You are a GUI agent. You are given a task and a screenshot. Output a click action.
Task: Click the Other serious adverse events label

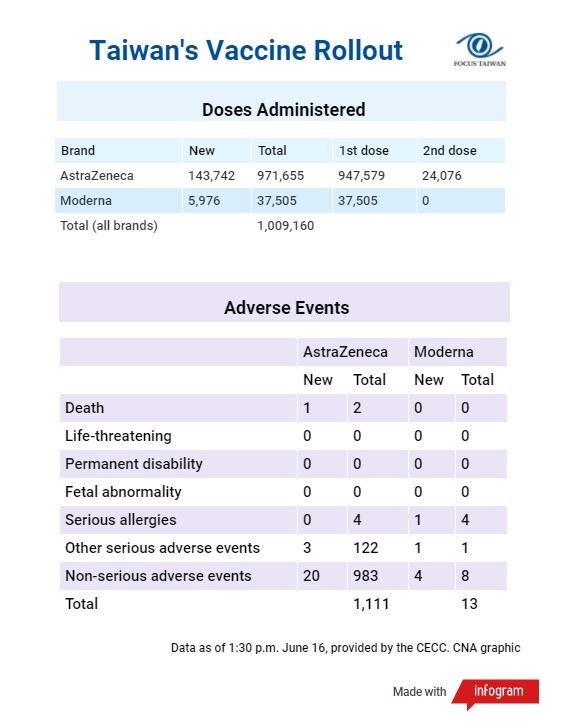(x=163, y=548)
